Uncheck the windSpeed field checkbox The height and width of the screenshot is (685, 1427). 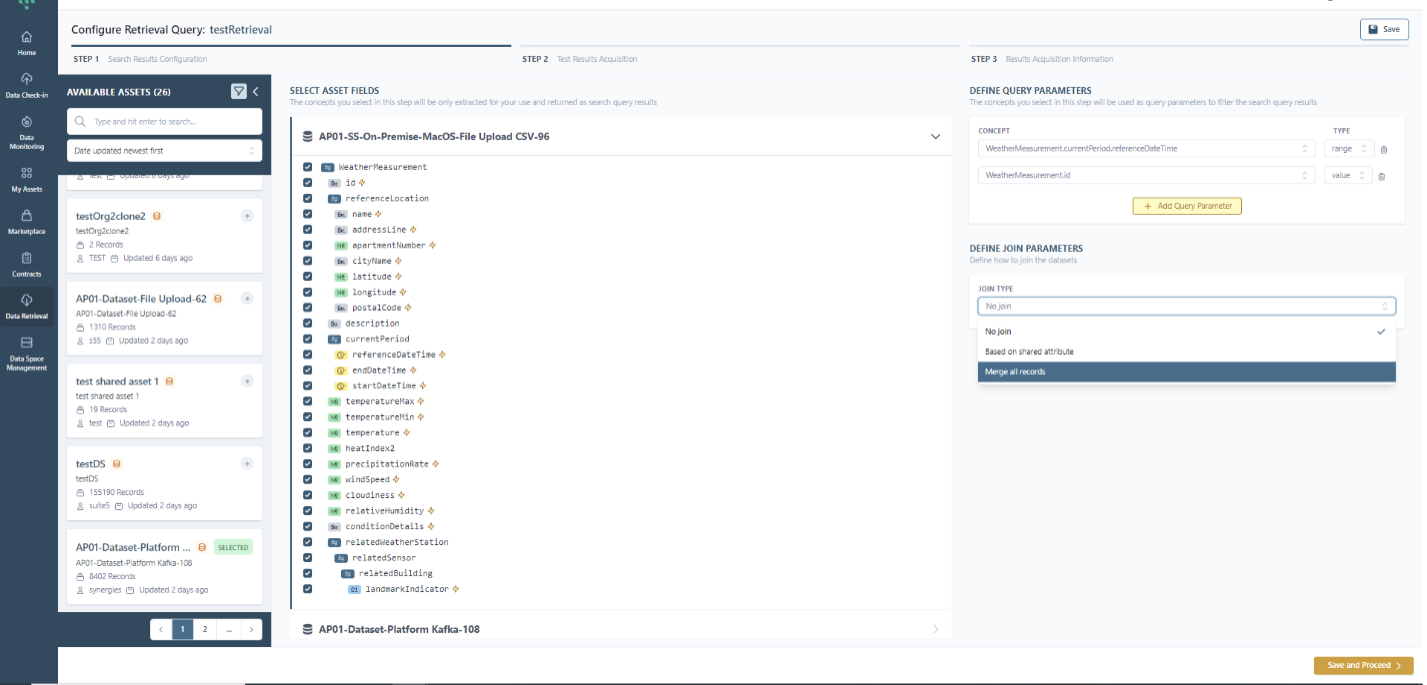point(308,480)
